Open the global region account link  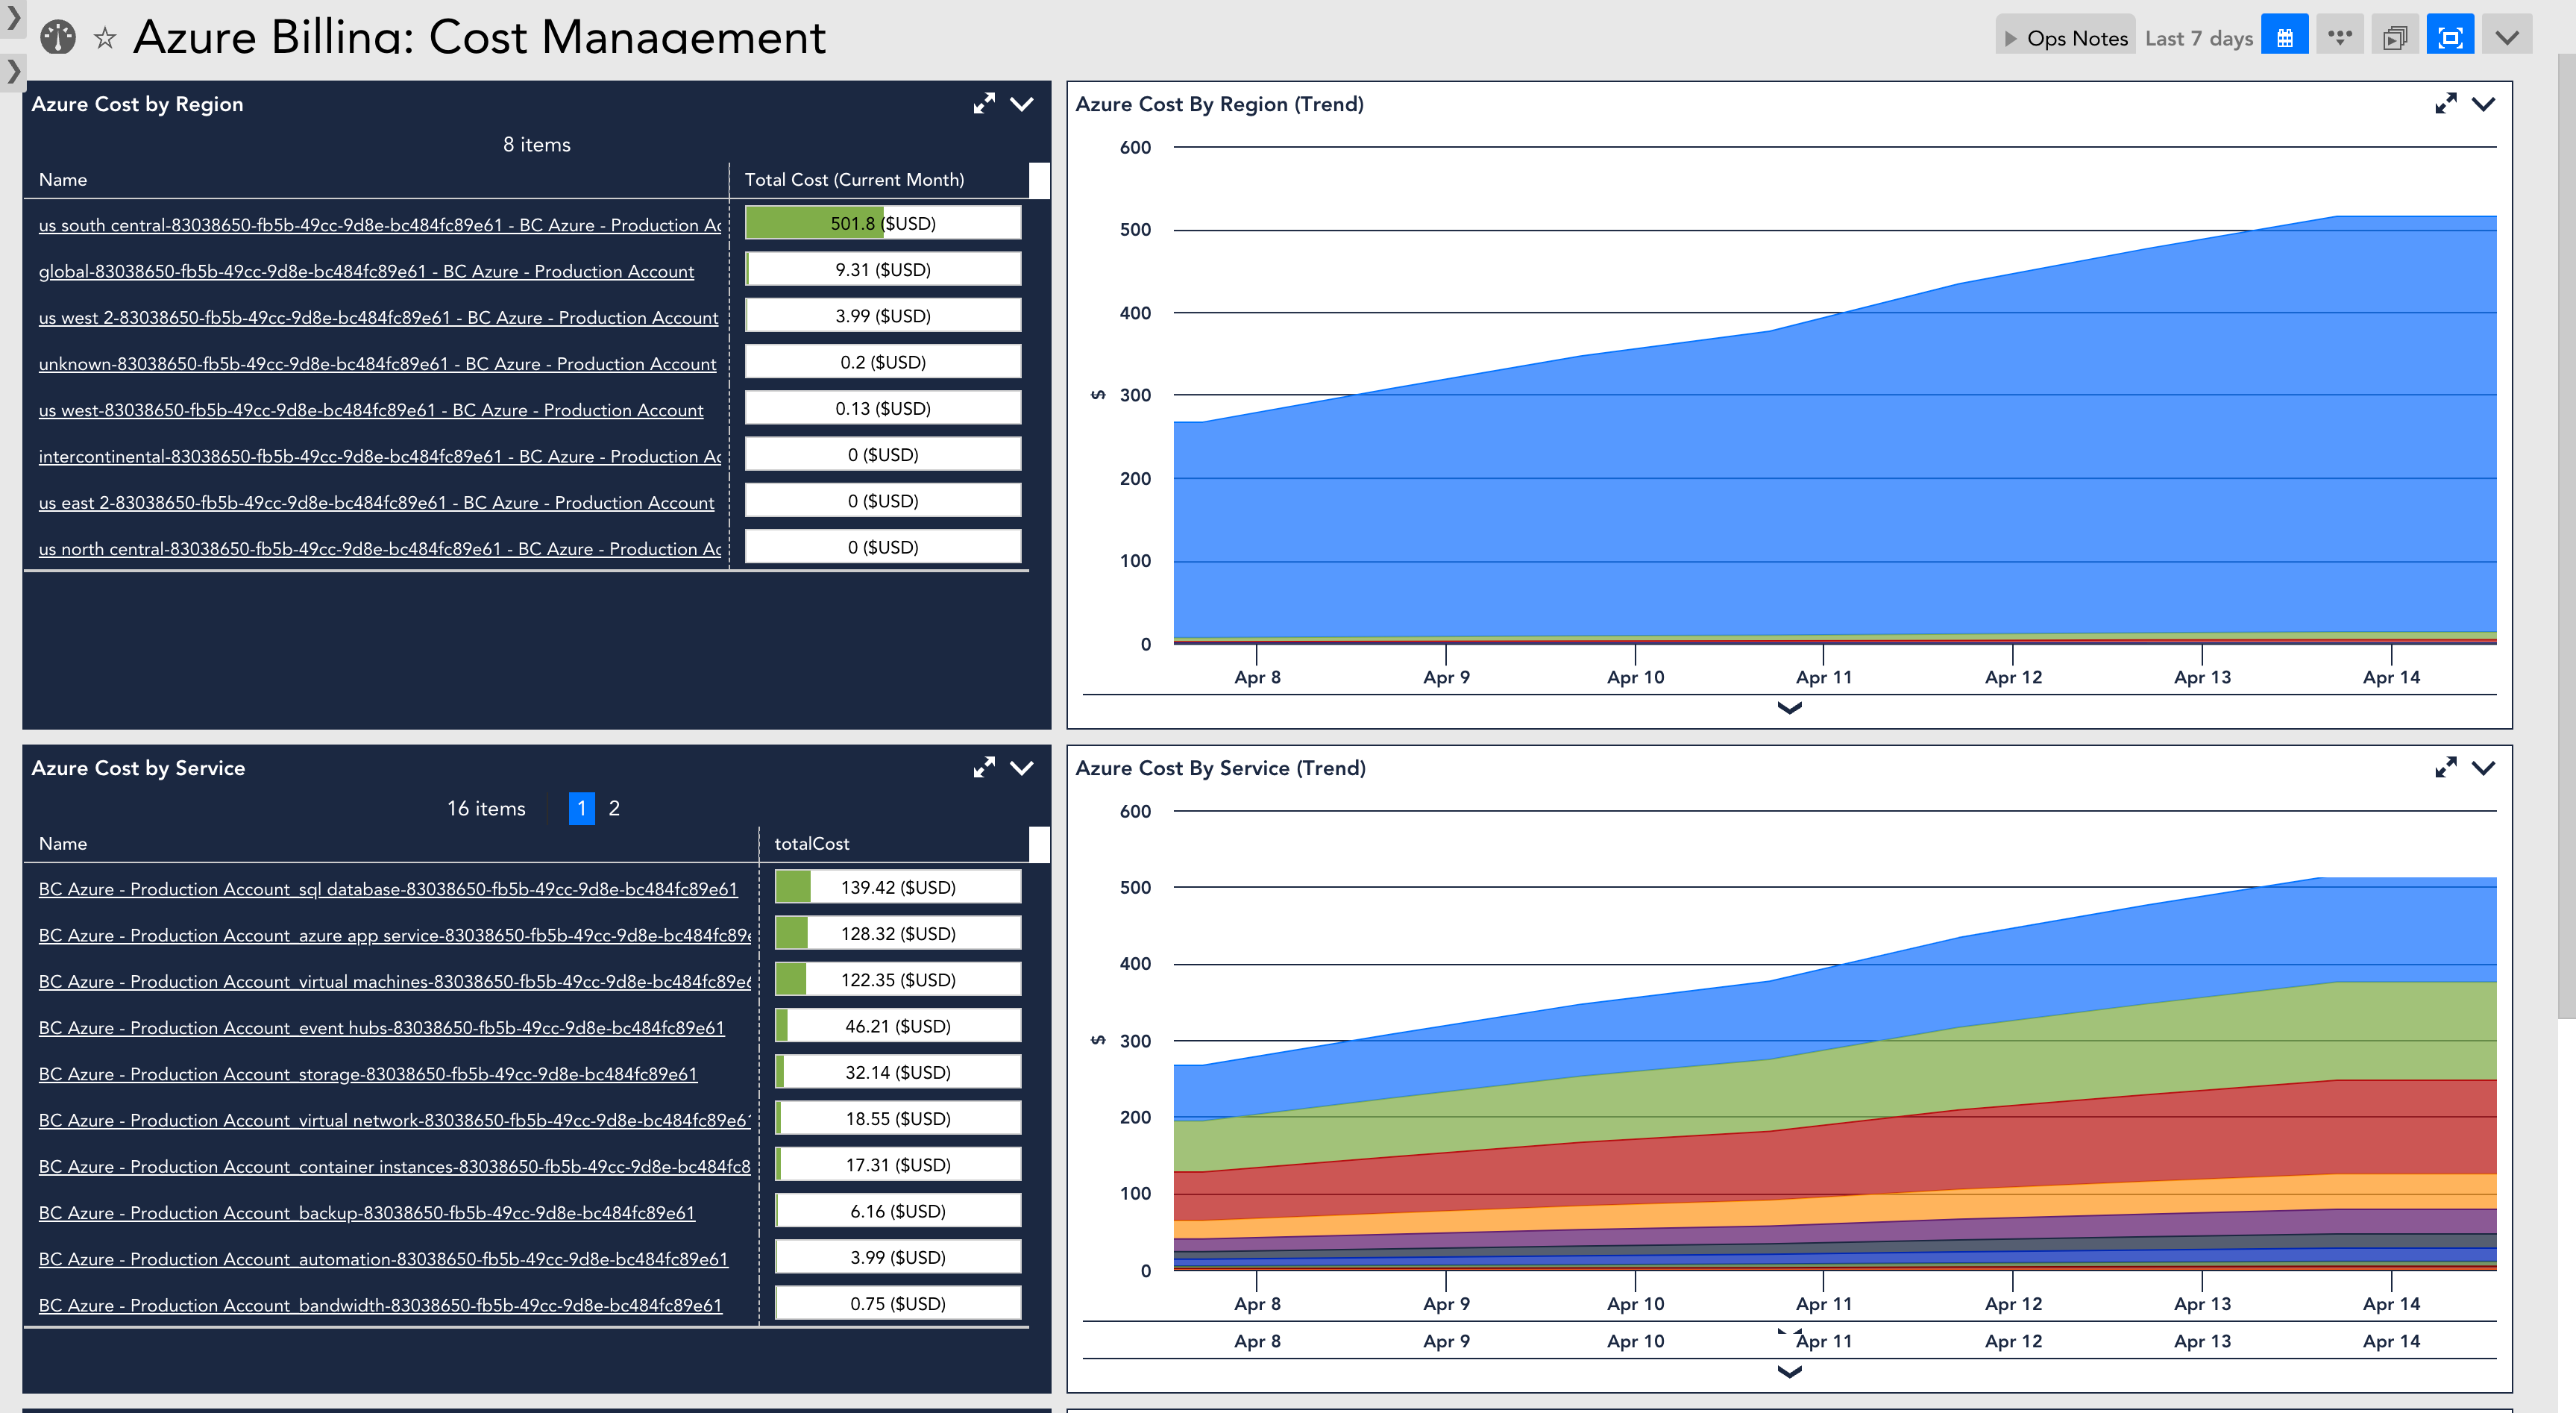(x=366, y=271)
